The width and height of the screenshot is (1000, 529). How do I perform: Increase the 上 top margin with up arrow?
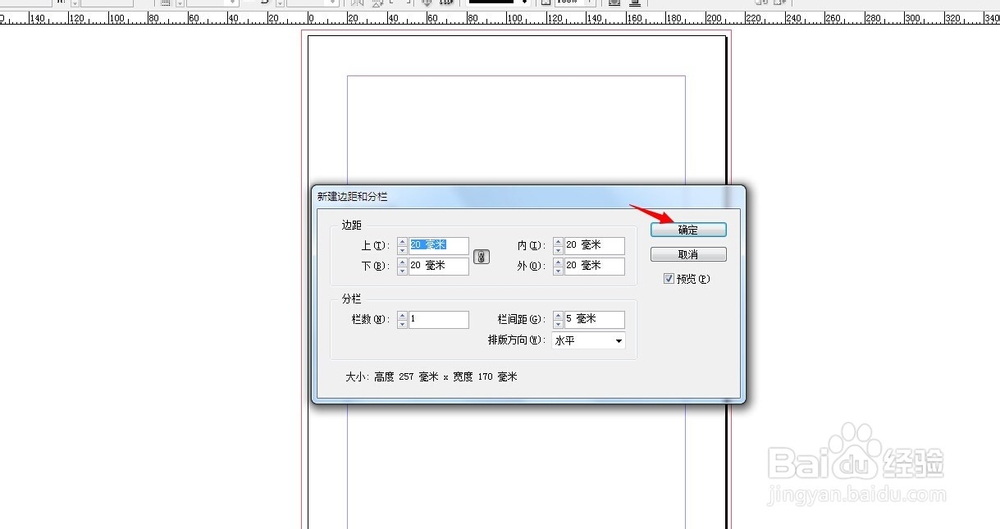(402, 242)
